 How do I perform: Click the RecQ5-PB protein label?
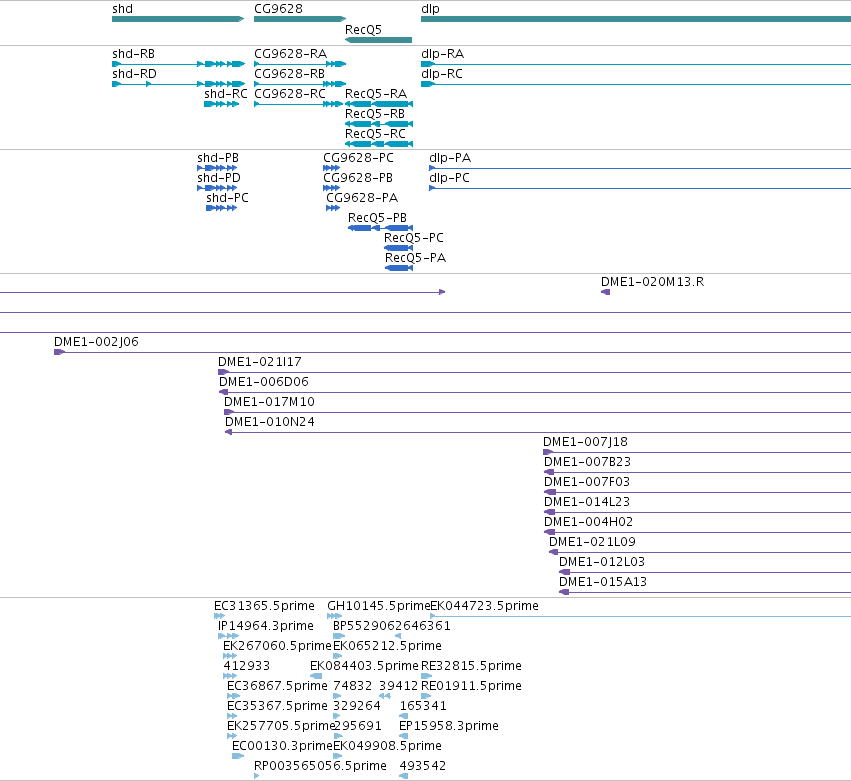pos(377,218)
